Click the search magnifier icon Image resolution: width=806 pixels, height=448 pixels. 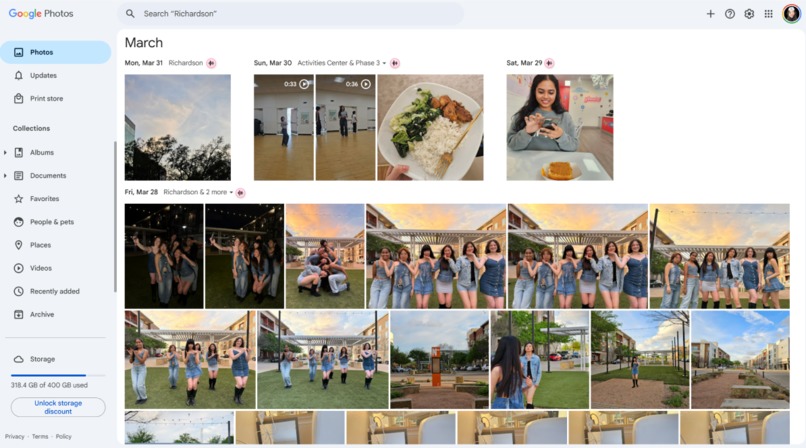(130, 14)
